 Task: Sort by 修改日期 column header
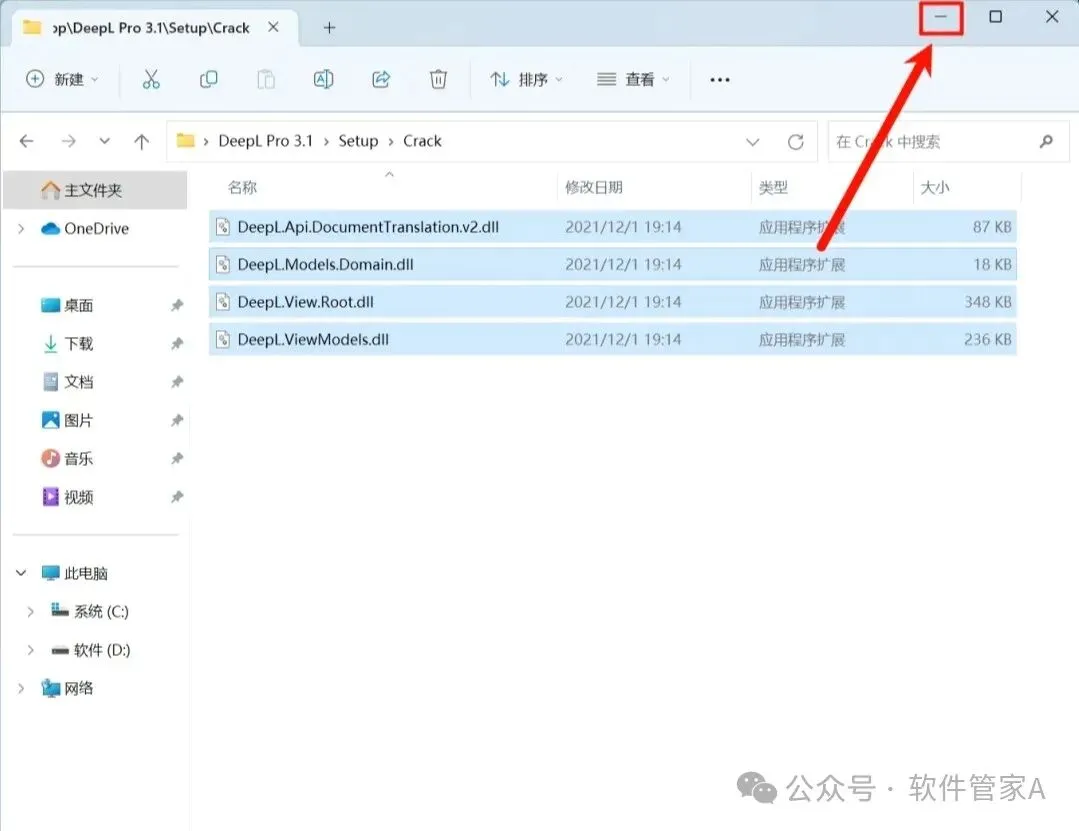[x=594, y=187]
